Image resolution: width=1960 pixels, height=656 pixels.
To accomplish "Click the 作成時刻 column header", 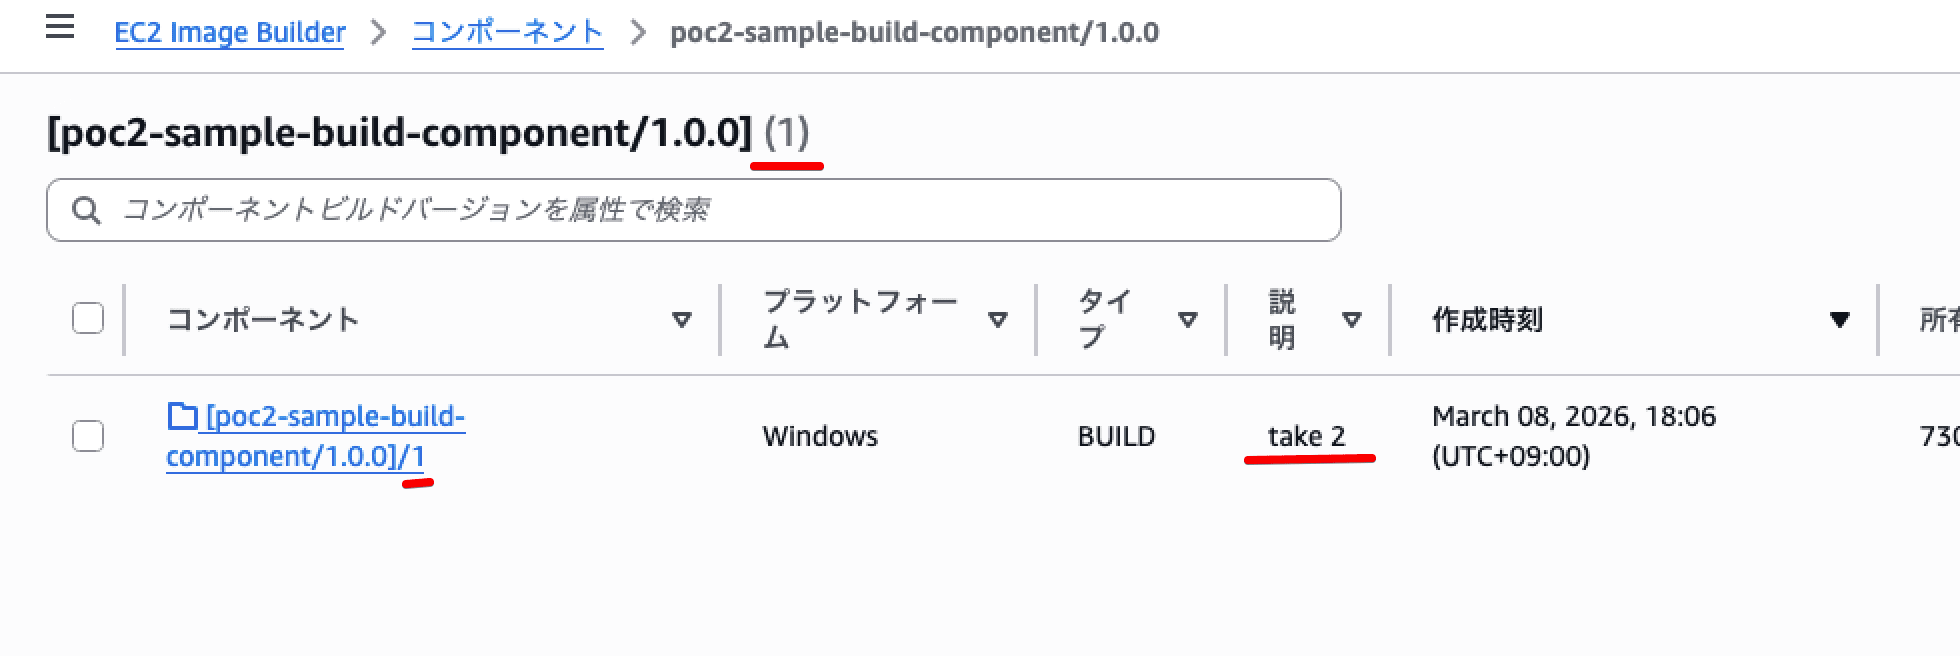I will [x=1487, y=318].
